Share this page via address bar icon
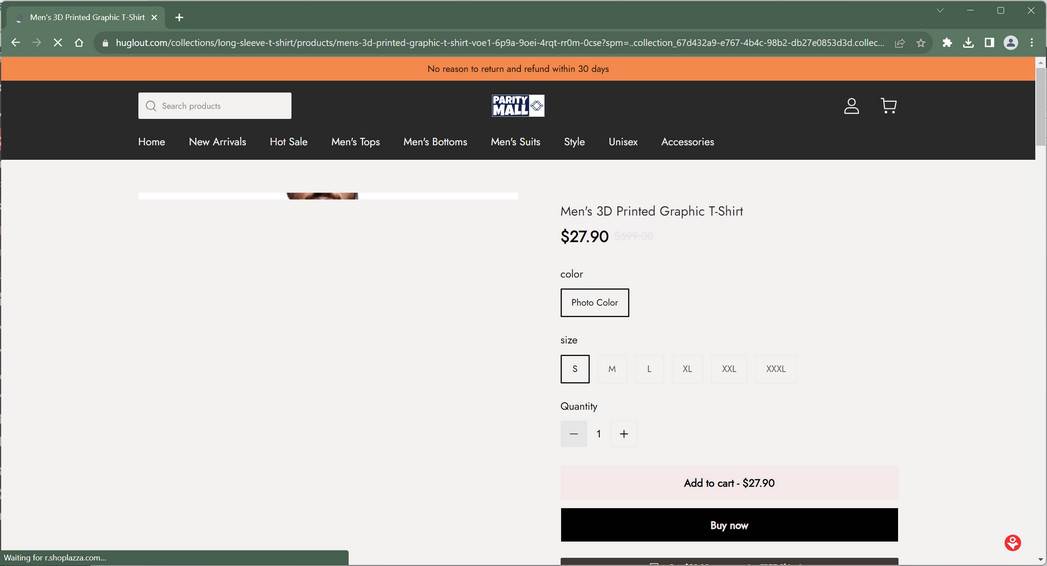Viewport: 1047px width, 566px height. 899,43
